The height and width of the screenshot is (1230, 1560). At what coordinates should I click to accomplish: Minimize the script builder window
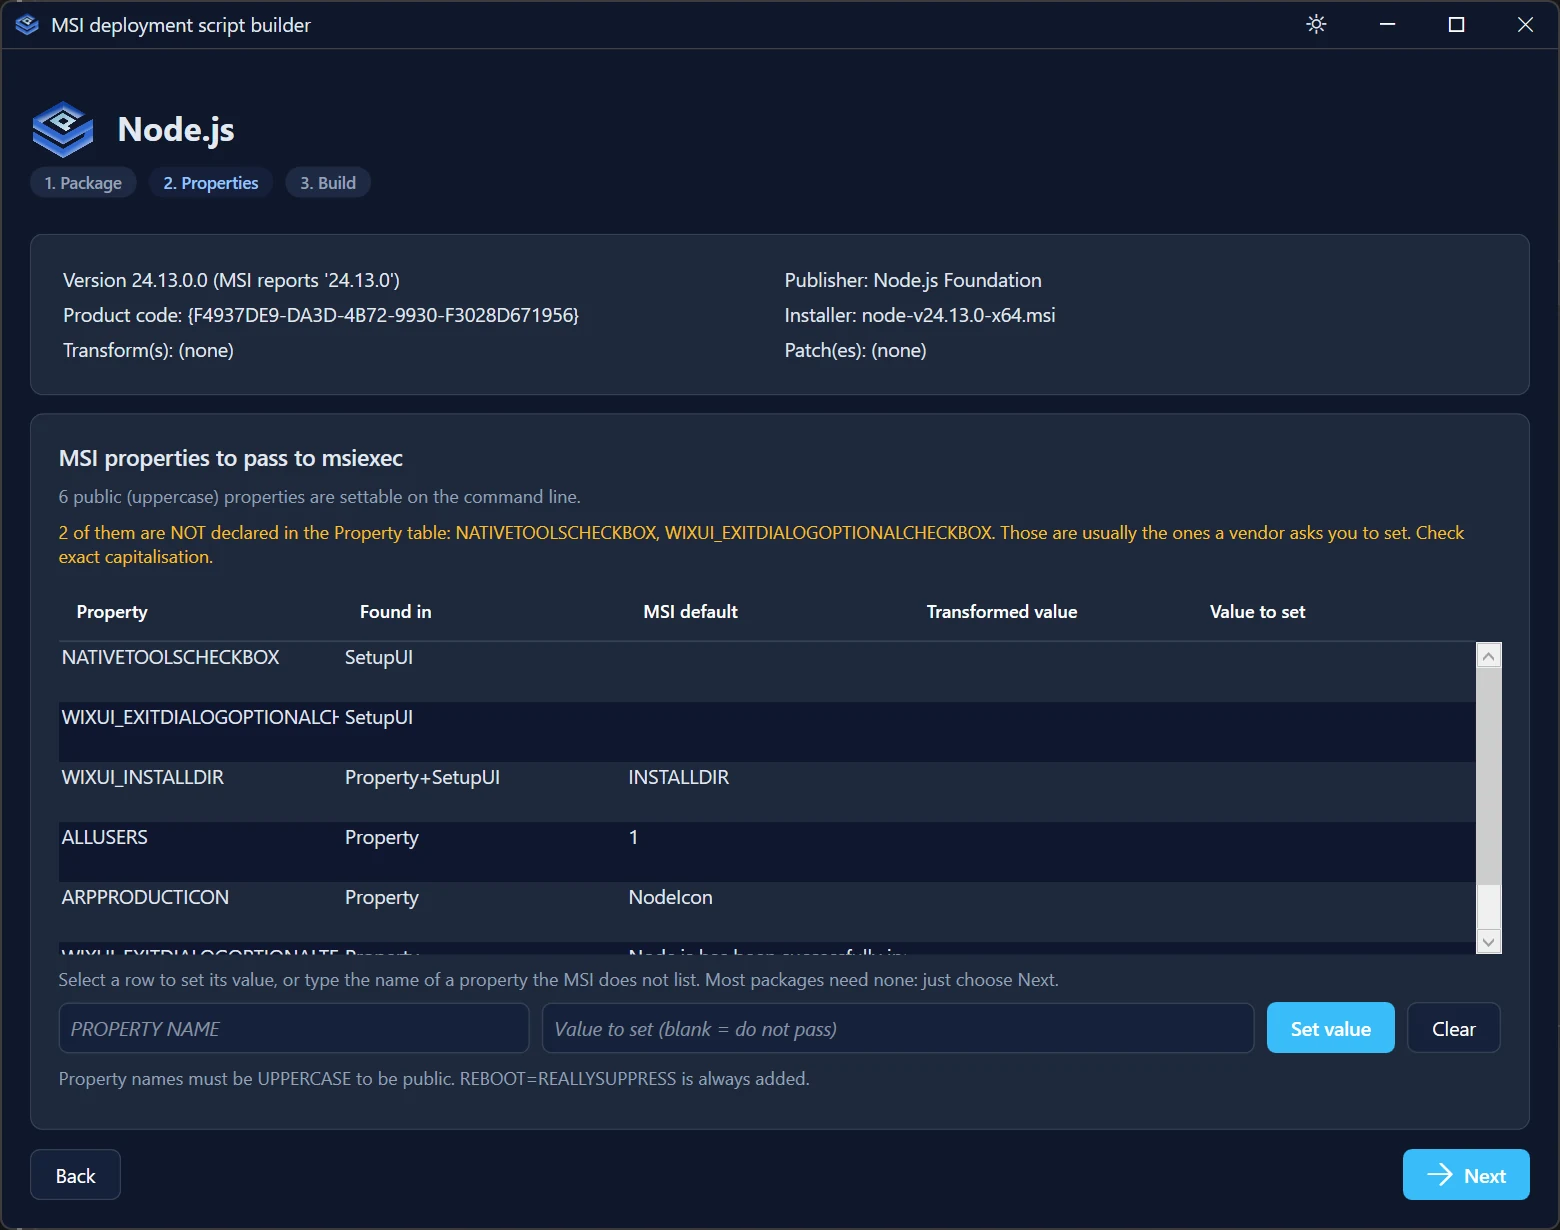(1387, 24)
